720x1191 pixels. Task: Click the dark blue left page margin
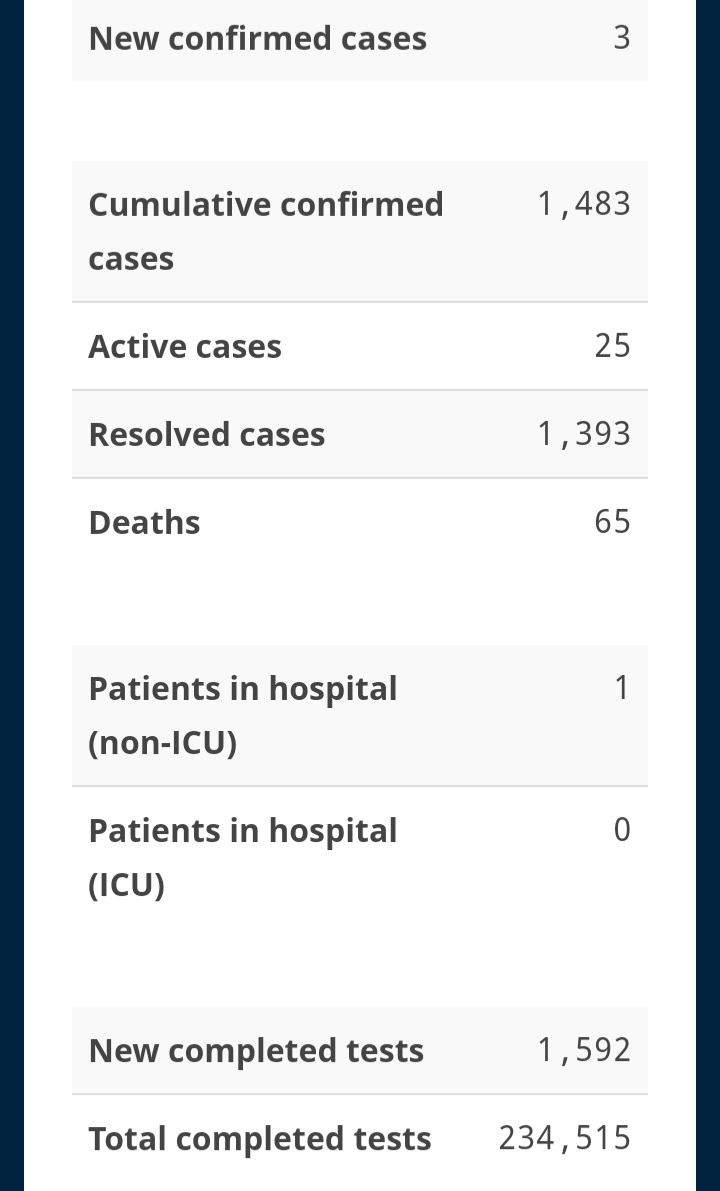click(x=11, y=596)
